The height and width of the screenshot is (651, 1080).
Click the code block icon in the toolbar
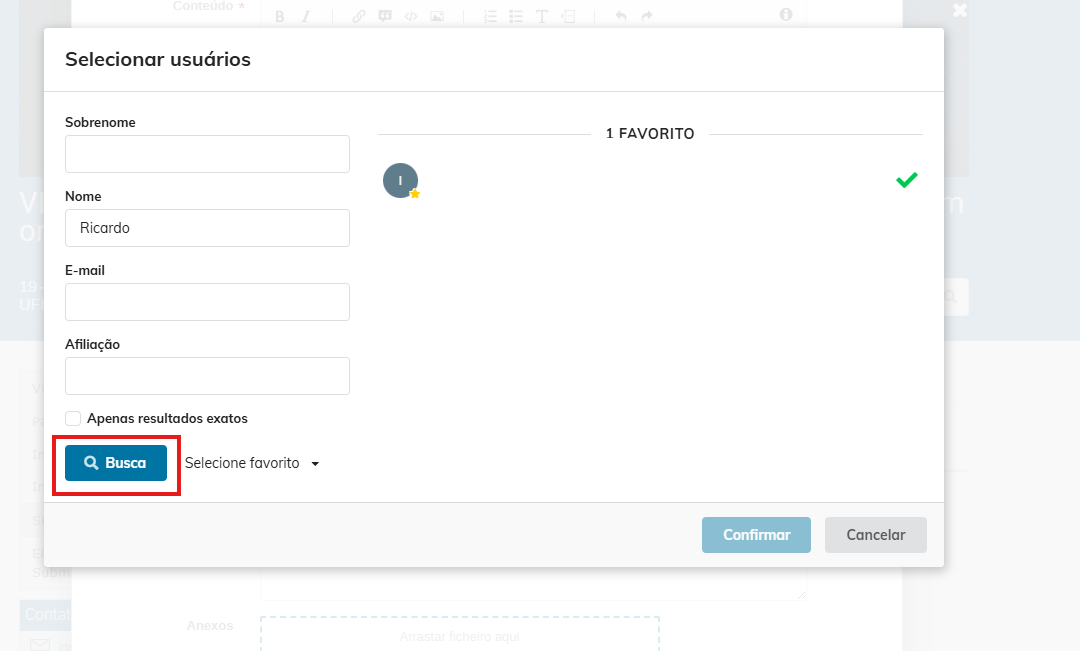click(411, 16)
